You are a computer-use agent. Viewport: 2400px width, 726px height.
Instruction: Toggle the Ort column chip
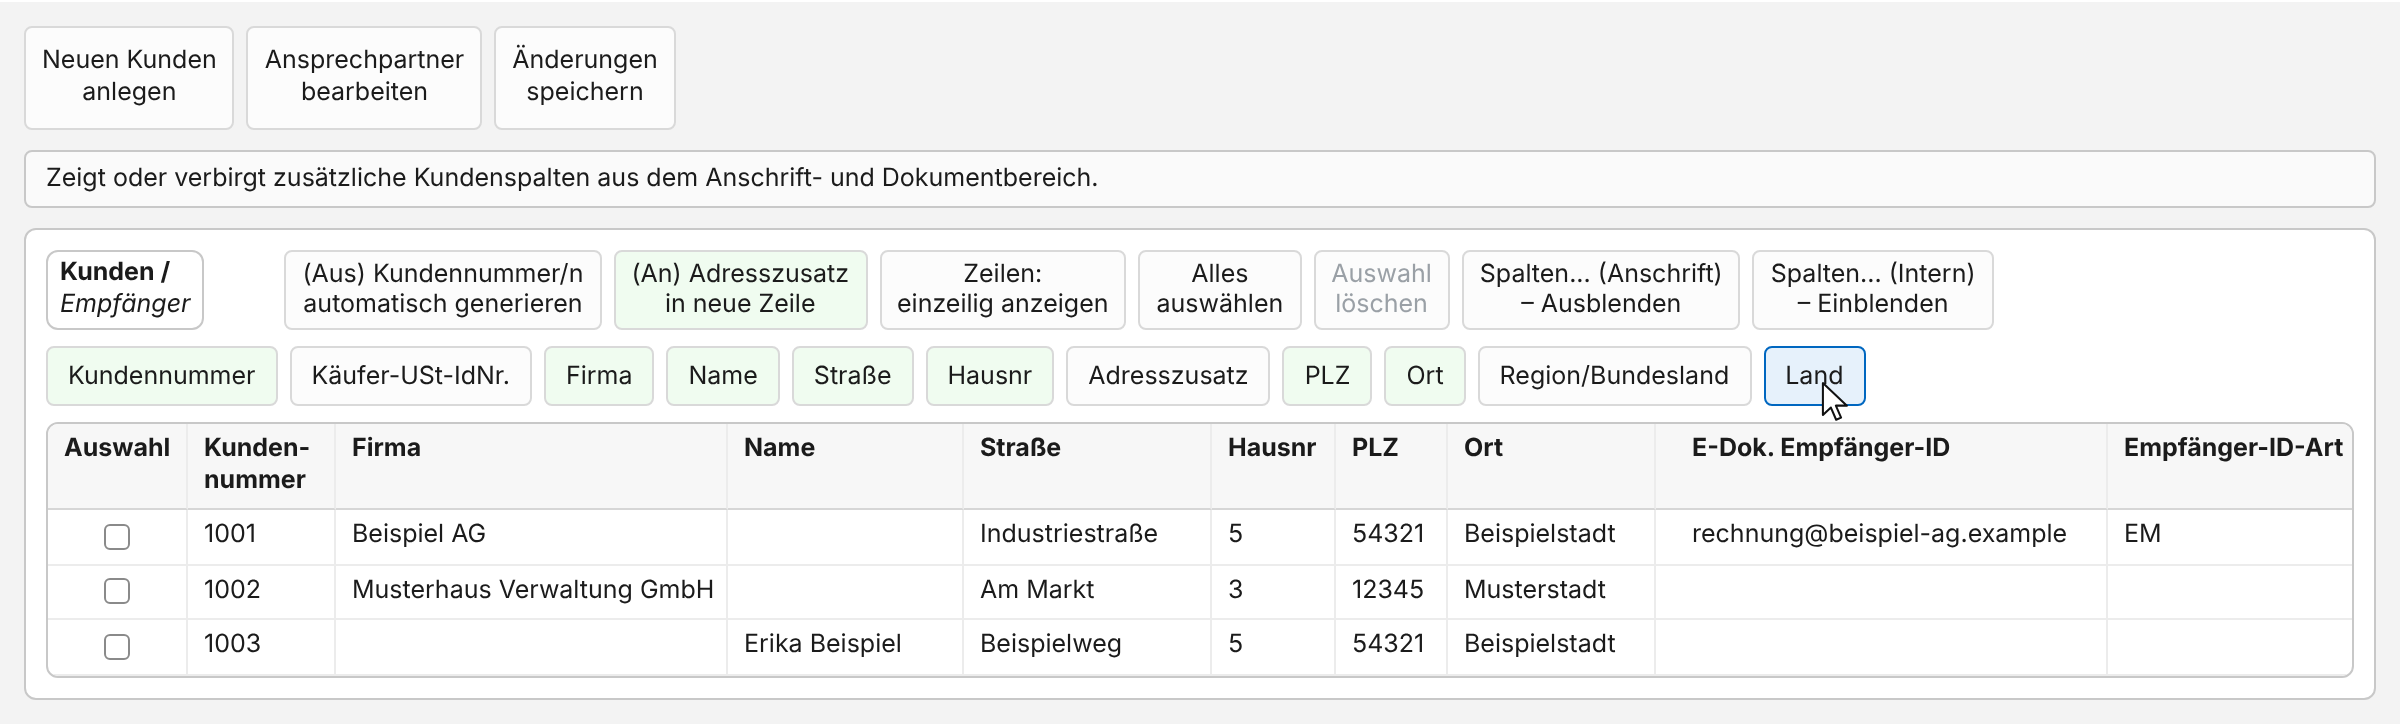coord(1425,376)
